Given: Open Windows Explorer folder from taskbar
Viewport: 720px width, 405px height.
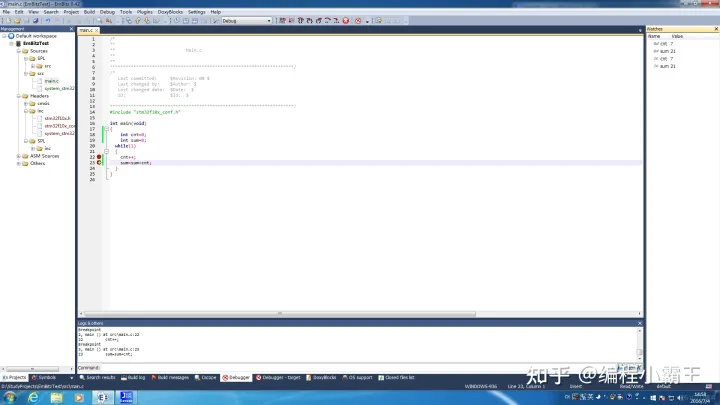Looking at the screenshot, I should pyautogui.click(x=56, y=397).
